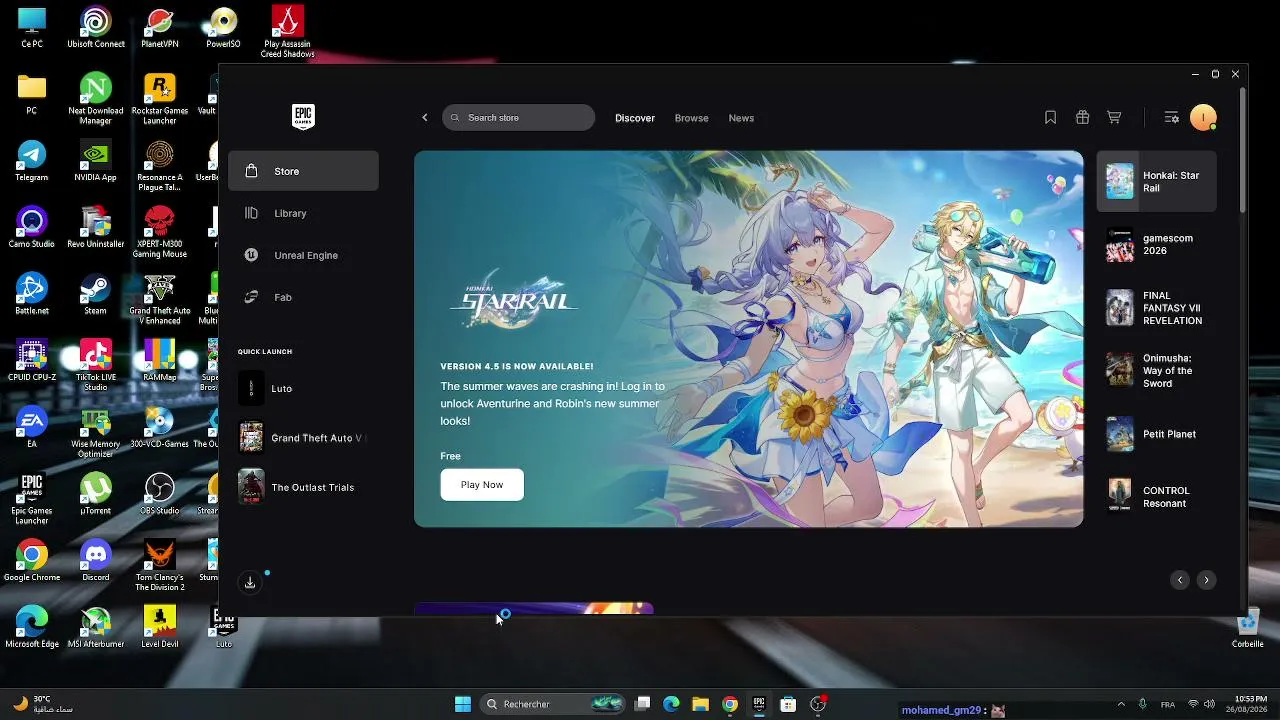This screenshot has width=1280, height=720.
Task: Open the Library section in the sidebar
Action: tap(303, 213)
